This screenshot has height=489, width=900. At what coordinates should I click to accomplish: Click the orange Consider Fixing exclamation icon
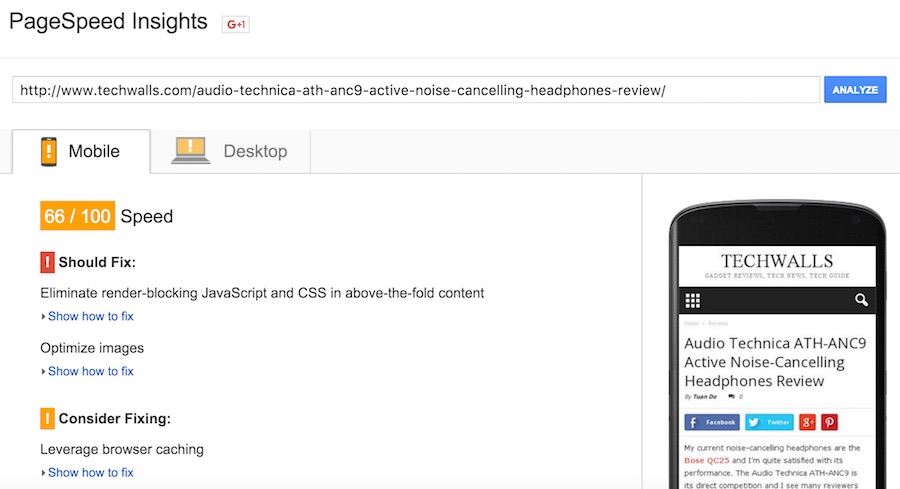[x=47, y=418]
